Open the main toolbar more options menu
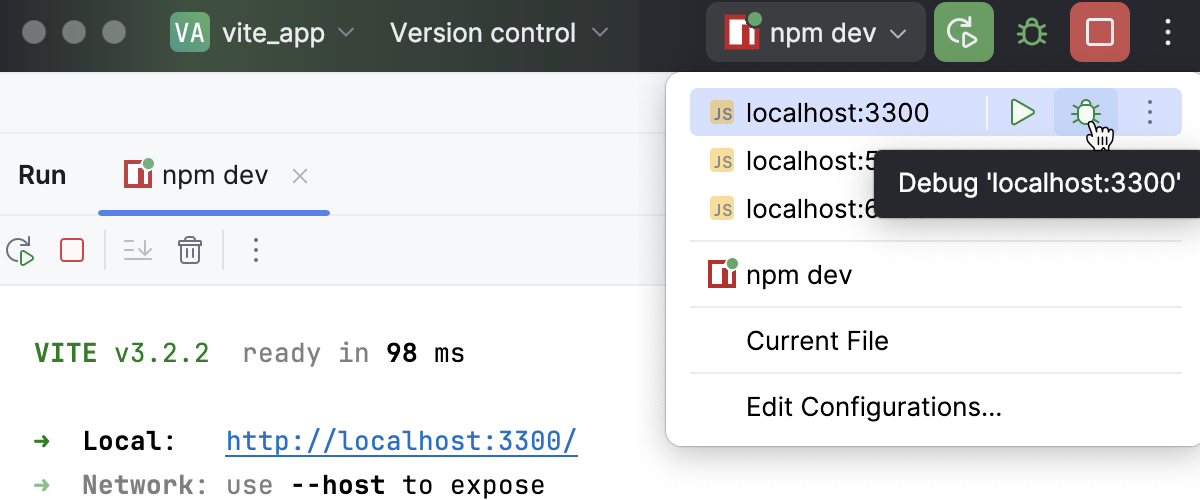The height and width of the screenshot is (500, 1200). [x=1168, y=34]
